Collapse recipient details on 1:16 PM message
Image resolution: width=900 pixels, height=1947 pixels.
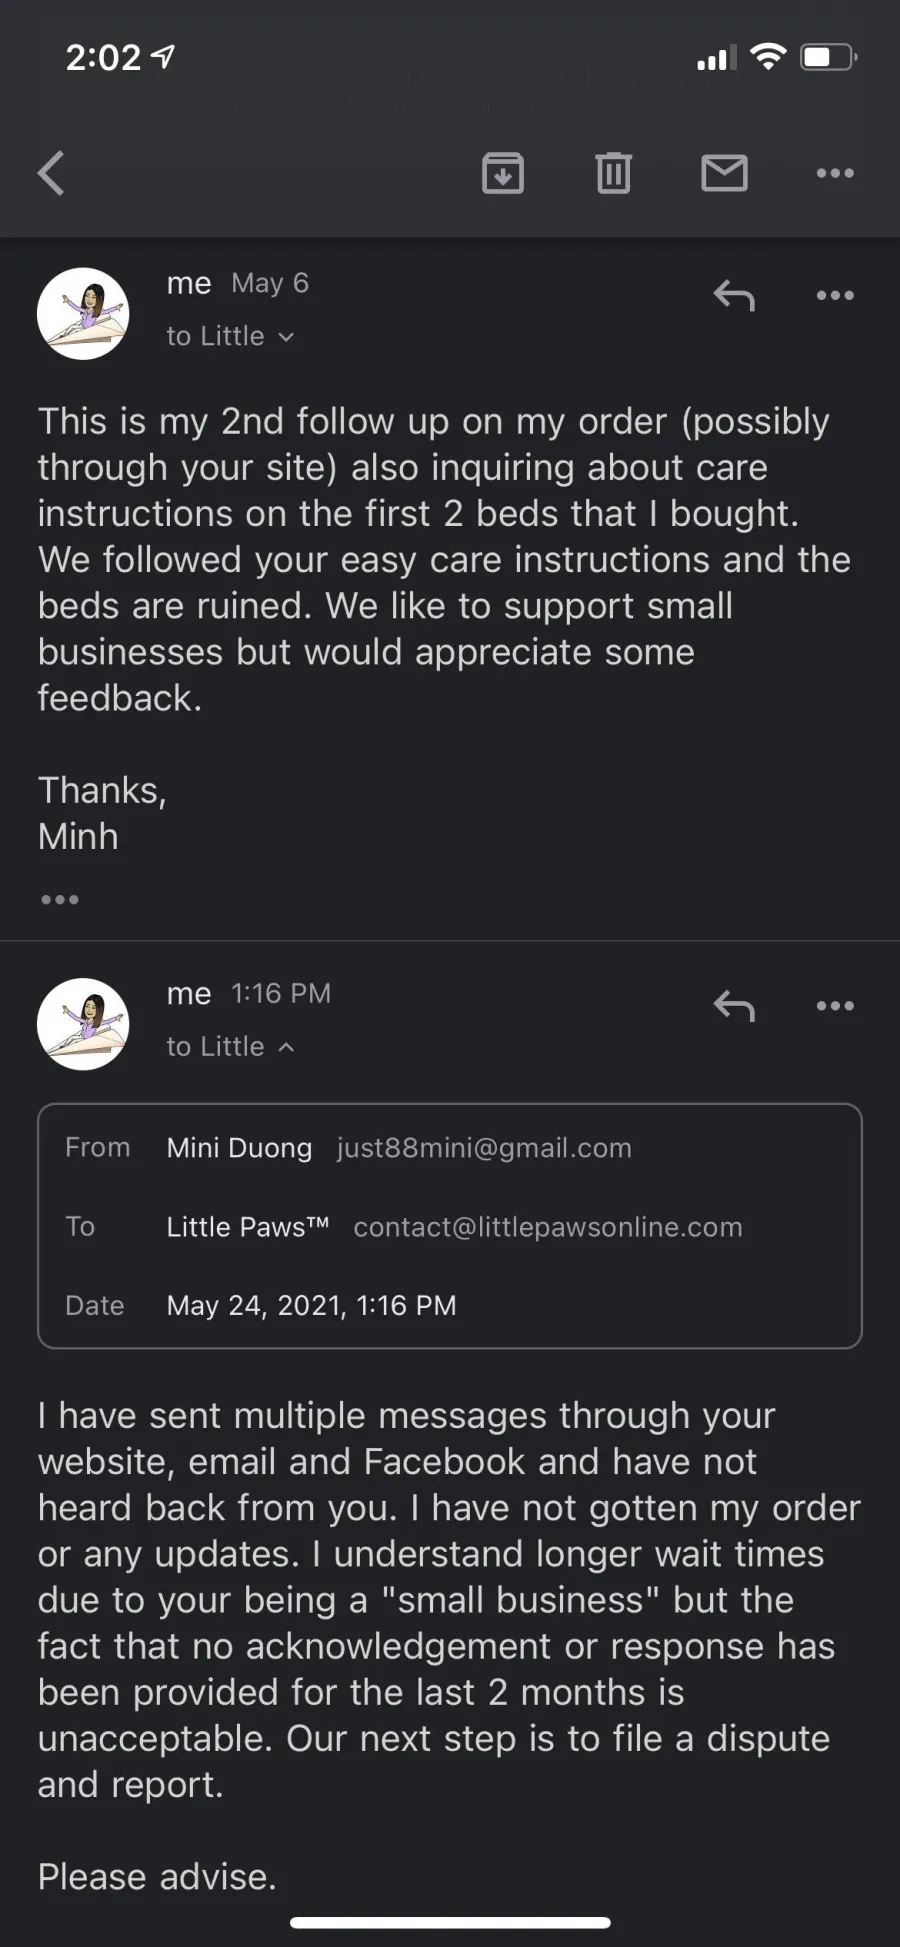coord(230,1046)
